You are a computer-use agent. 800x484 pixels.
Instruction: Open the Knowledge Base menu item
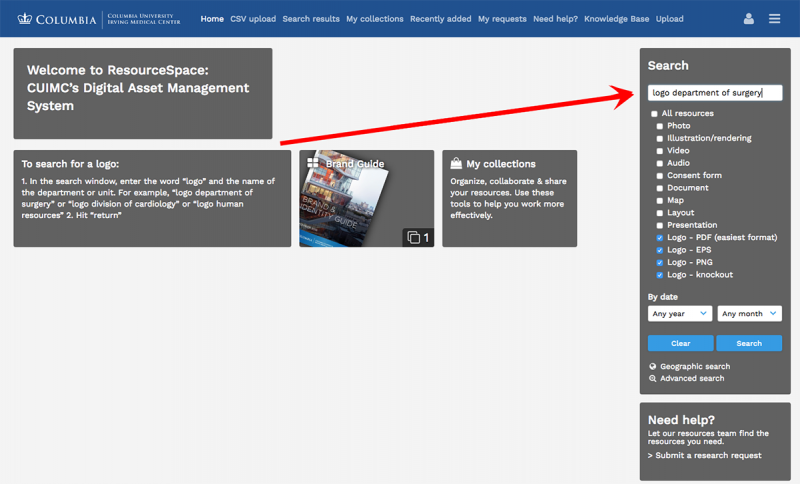click(616, 19)
